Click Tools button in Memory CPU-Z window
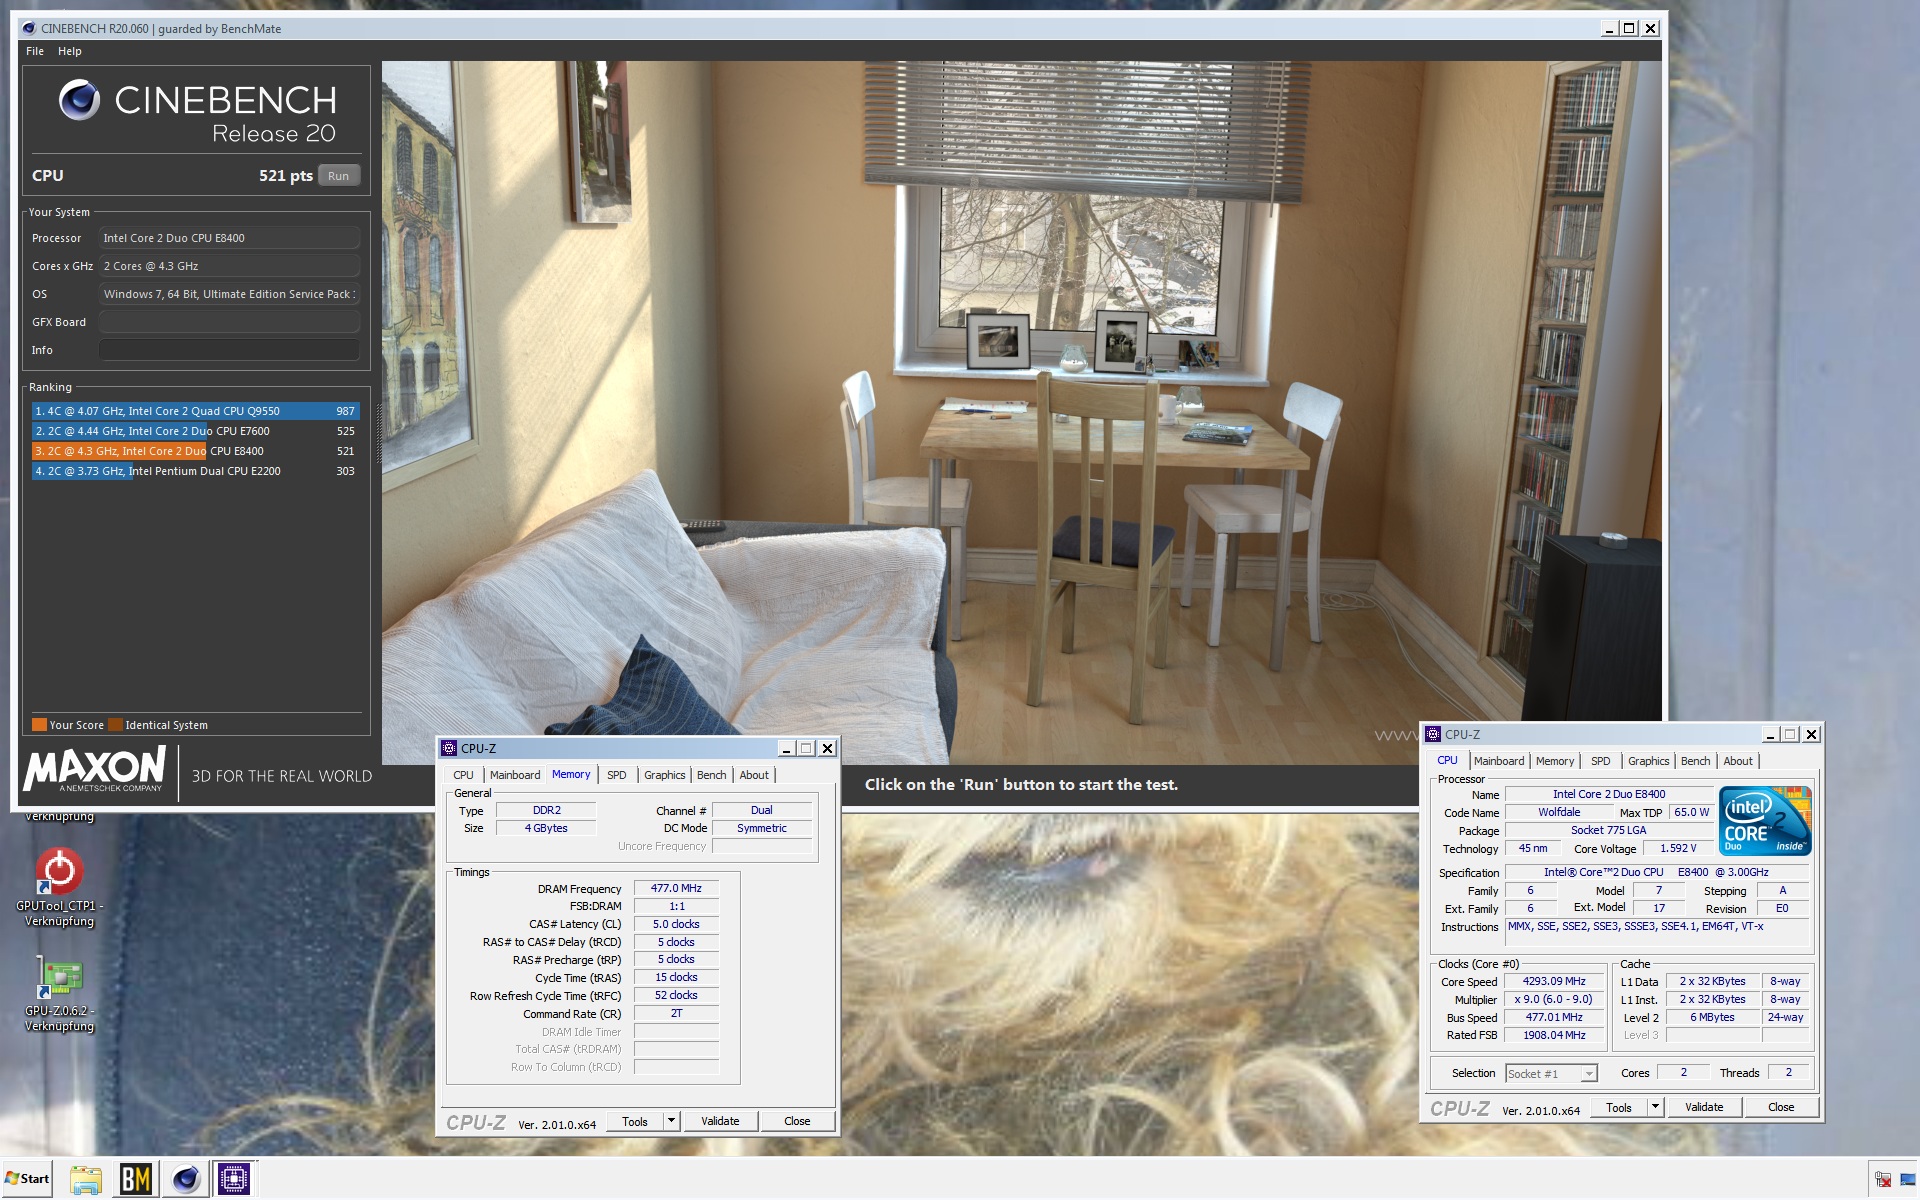1920x1200 pixels. pyautogui.click(x=635, y=1121)
